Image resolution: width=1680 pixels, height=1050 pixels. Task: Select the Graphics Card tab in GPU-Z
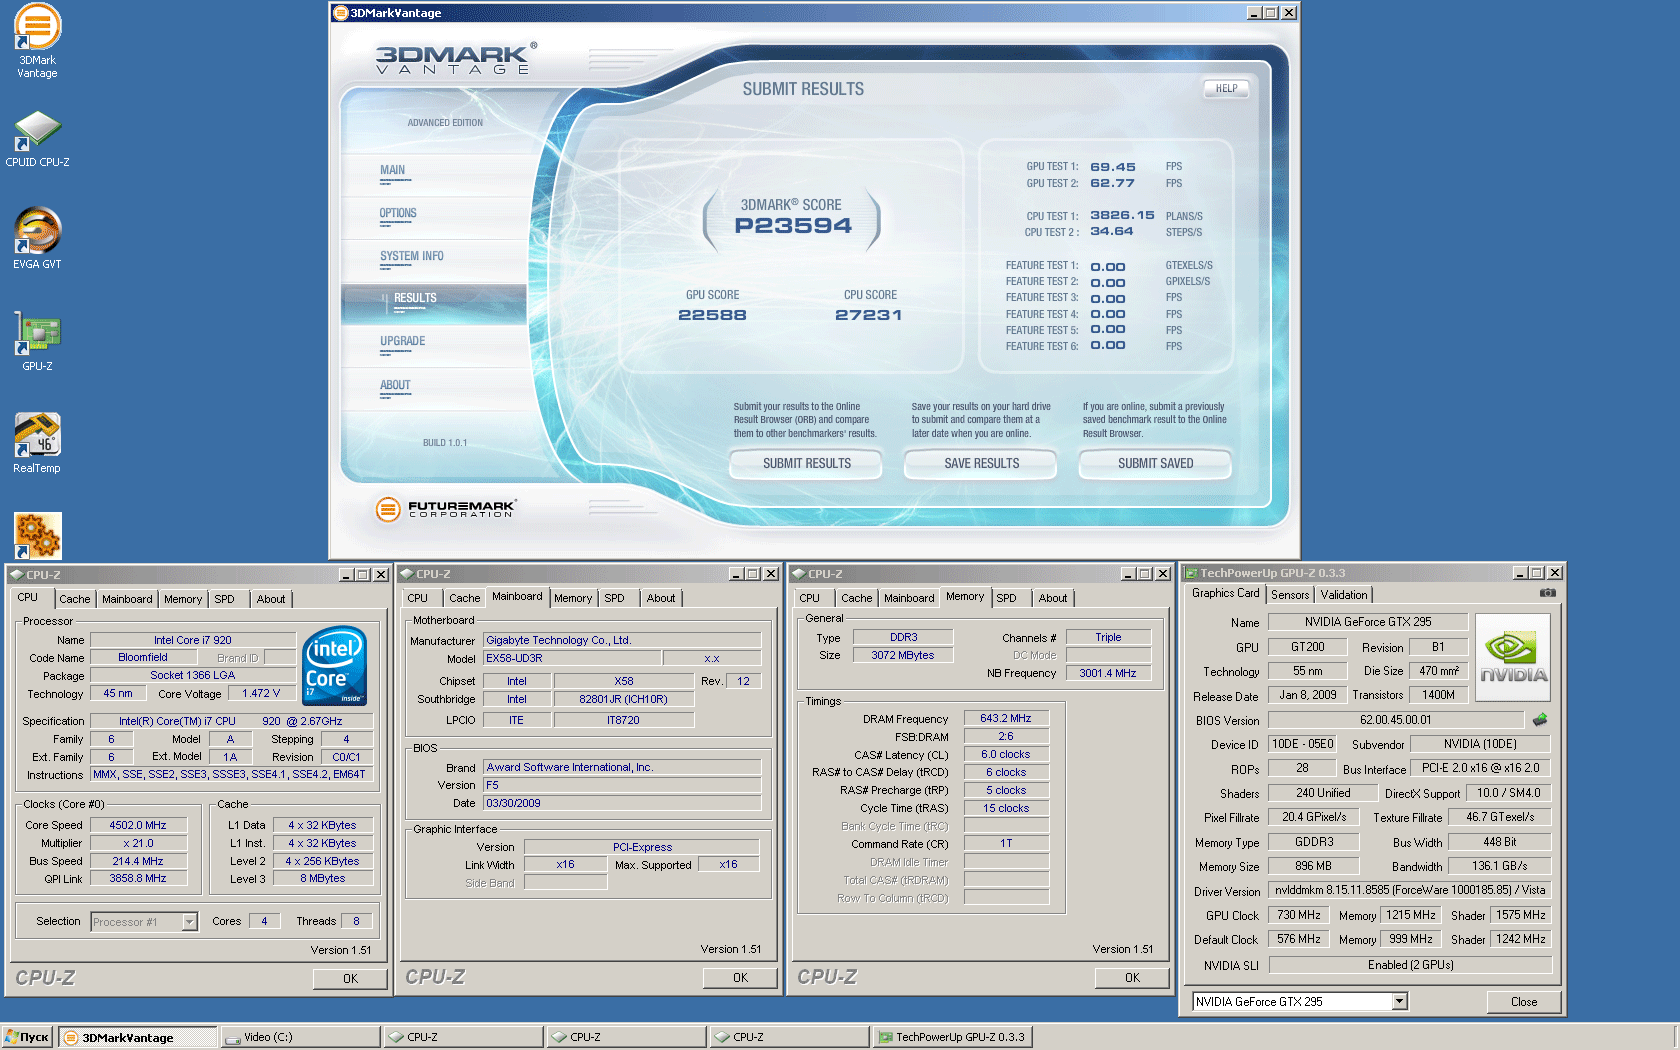coord(1225,593)
